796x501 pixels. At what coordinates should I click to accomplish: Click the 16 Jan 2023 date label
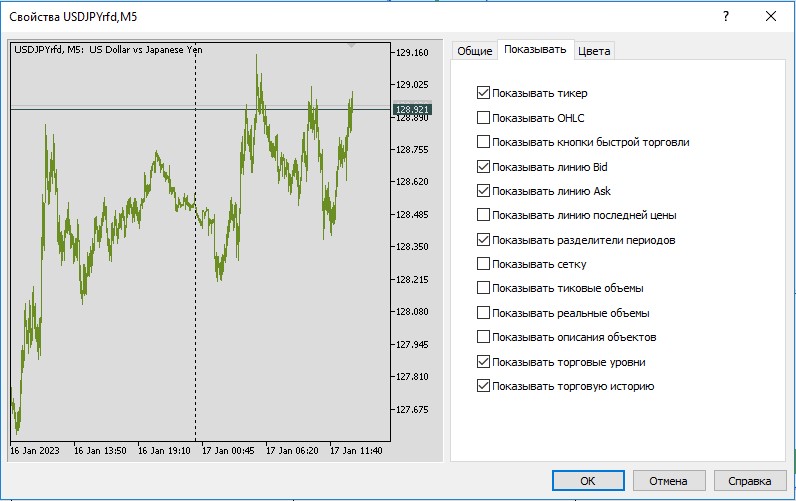(35, 450)
